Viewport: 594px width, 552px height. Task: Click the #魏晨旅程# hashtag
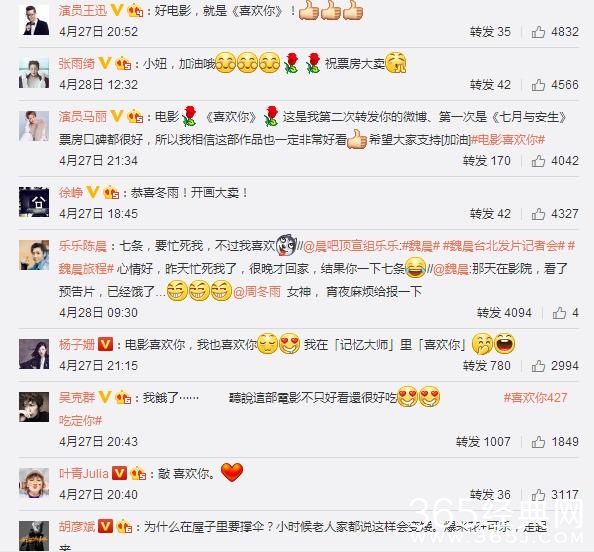point(86,269)
